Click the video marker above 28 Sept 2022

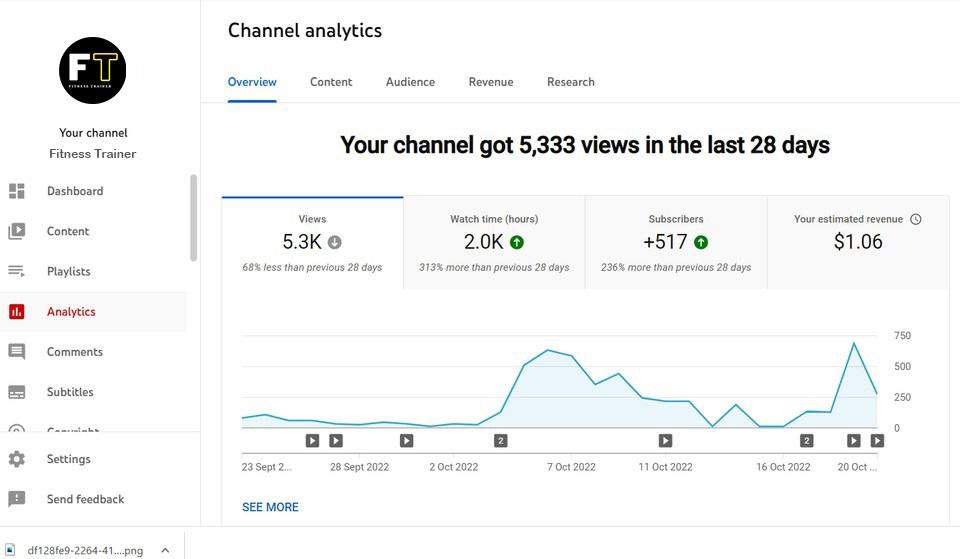tap(336, 440)
